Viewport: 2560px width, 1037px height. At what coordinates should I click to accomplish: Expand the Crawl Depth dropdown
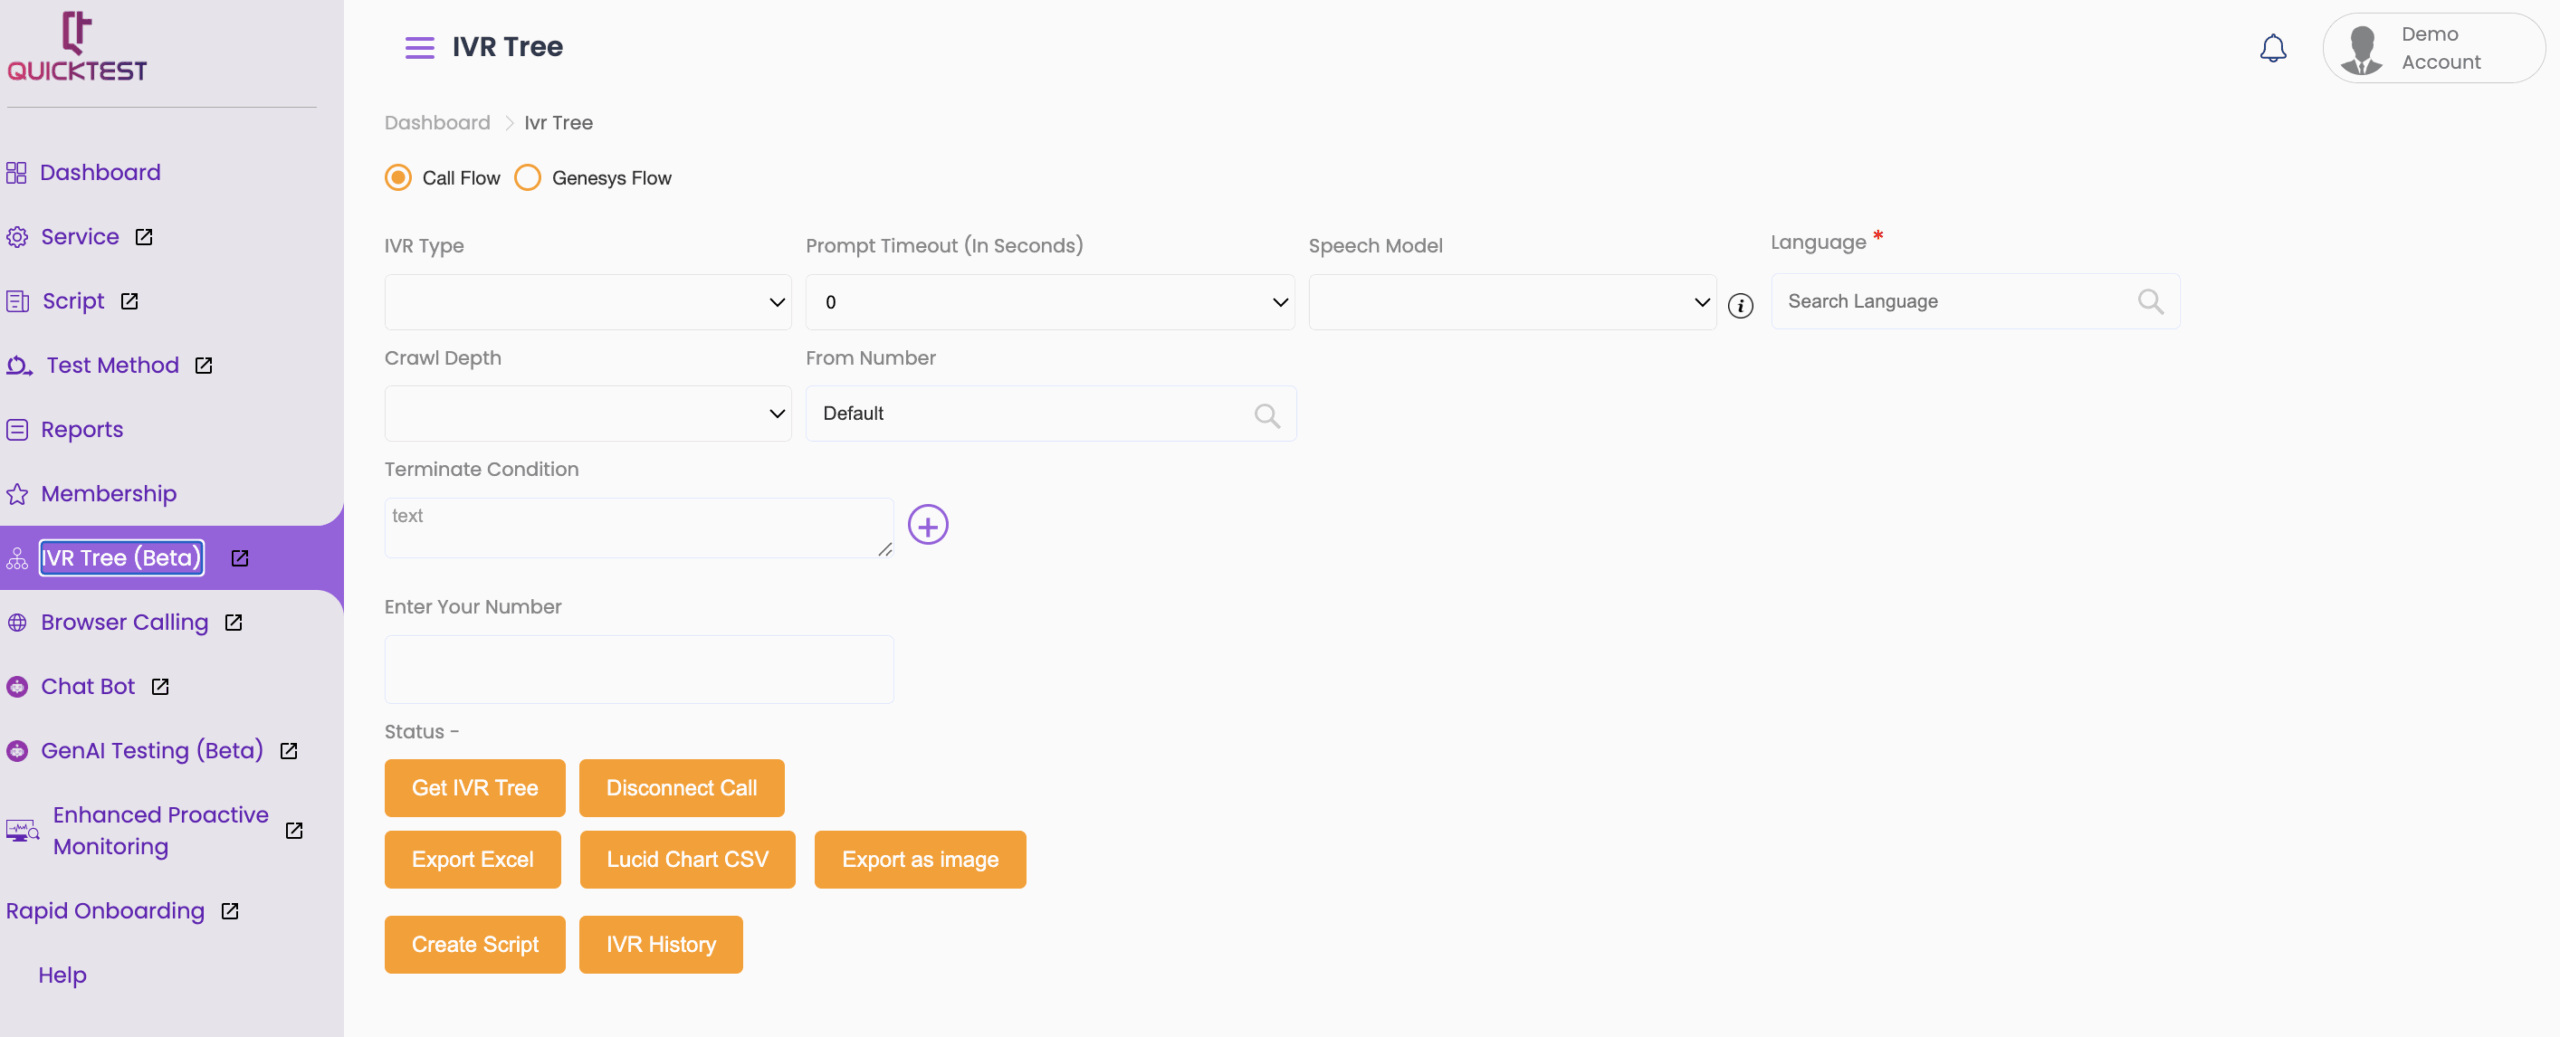[587, 413]
